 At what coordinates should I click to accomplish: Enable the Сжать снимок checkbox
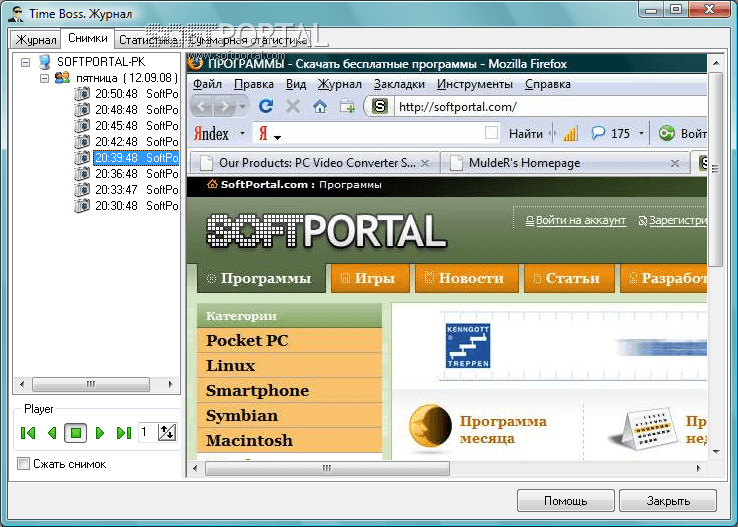tap(23, 463)
